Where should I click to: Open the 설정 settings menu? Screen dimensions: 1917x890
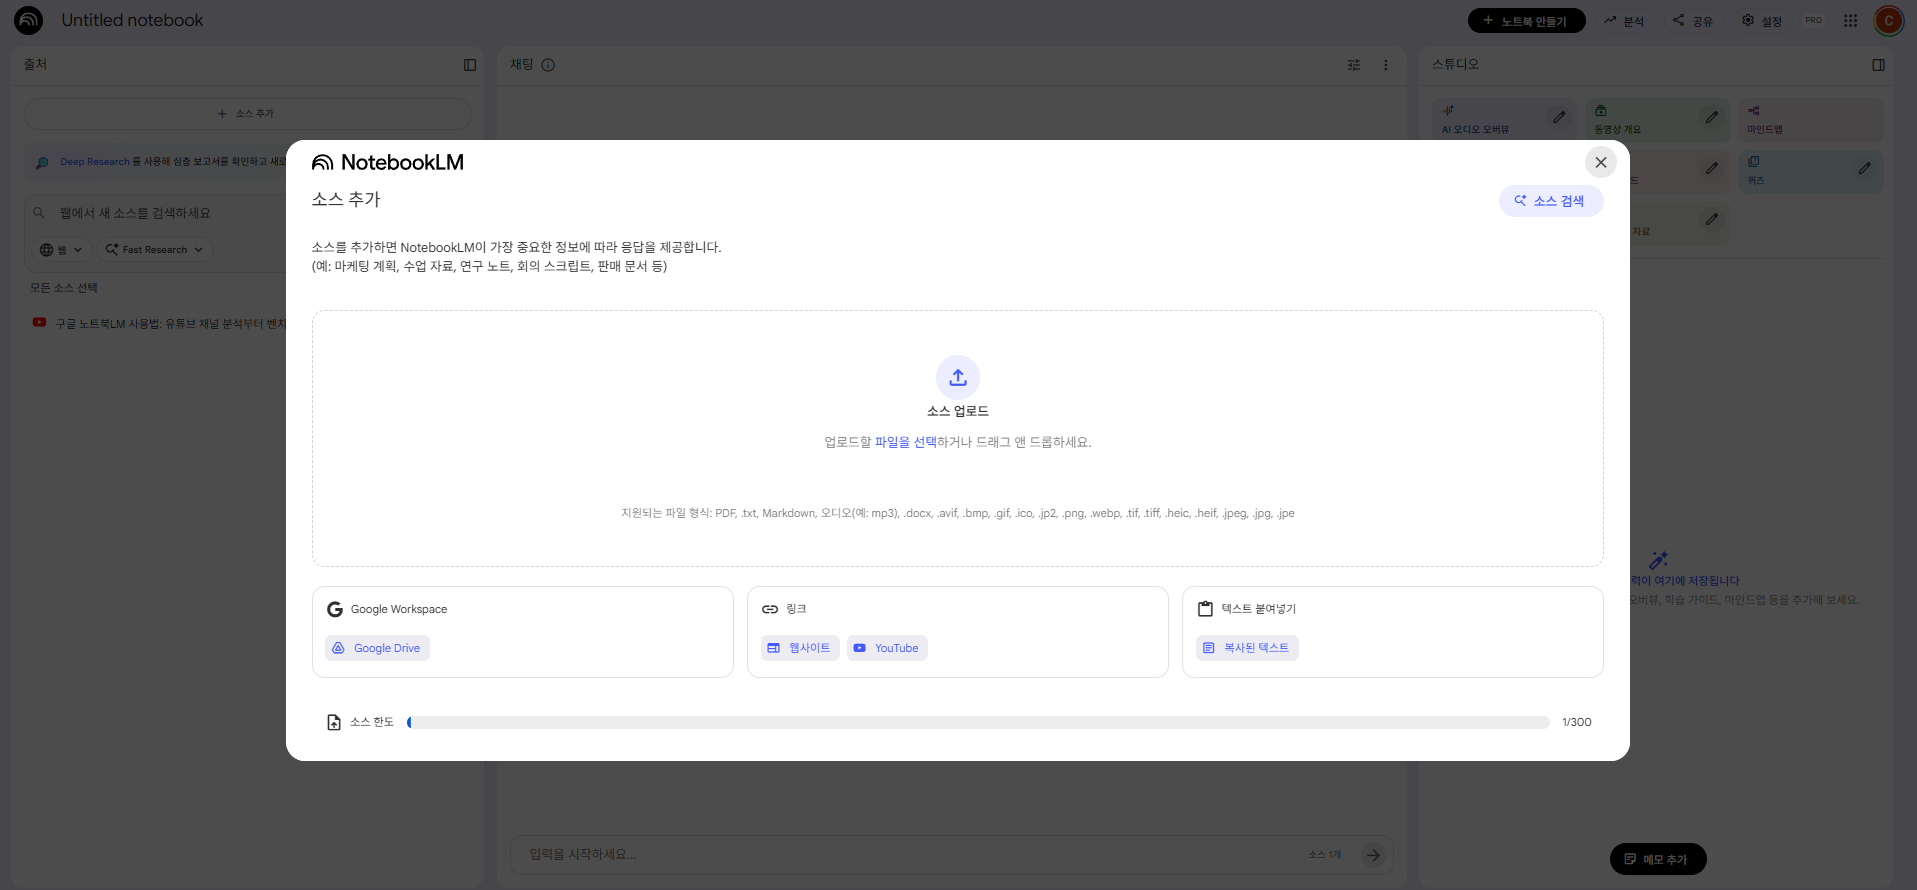pyautogui.click(x=1762, y=21)
